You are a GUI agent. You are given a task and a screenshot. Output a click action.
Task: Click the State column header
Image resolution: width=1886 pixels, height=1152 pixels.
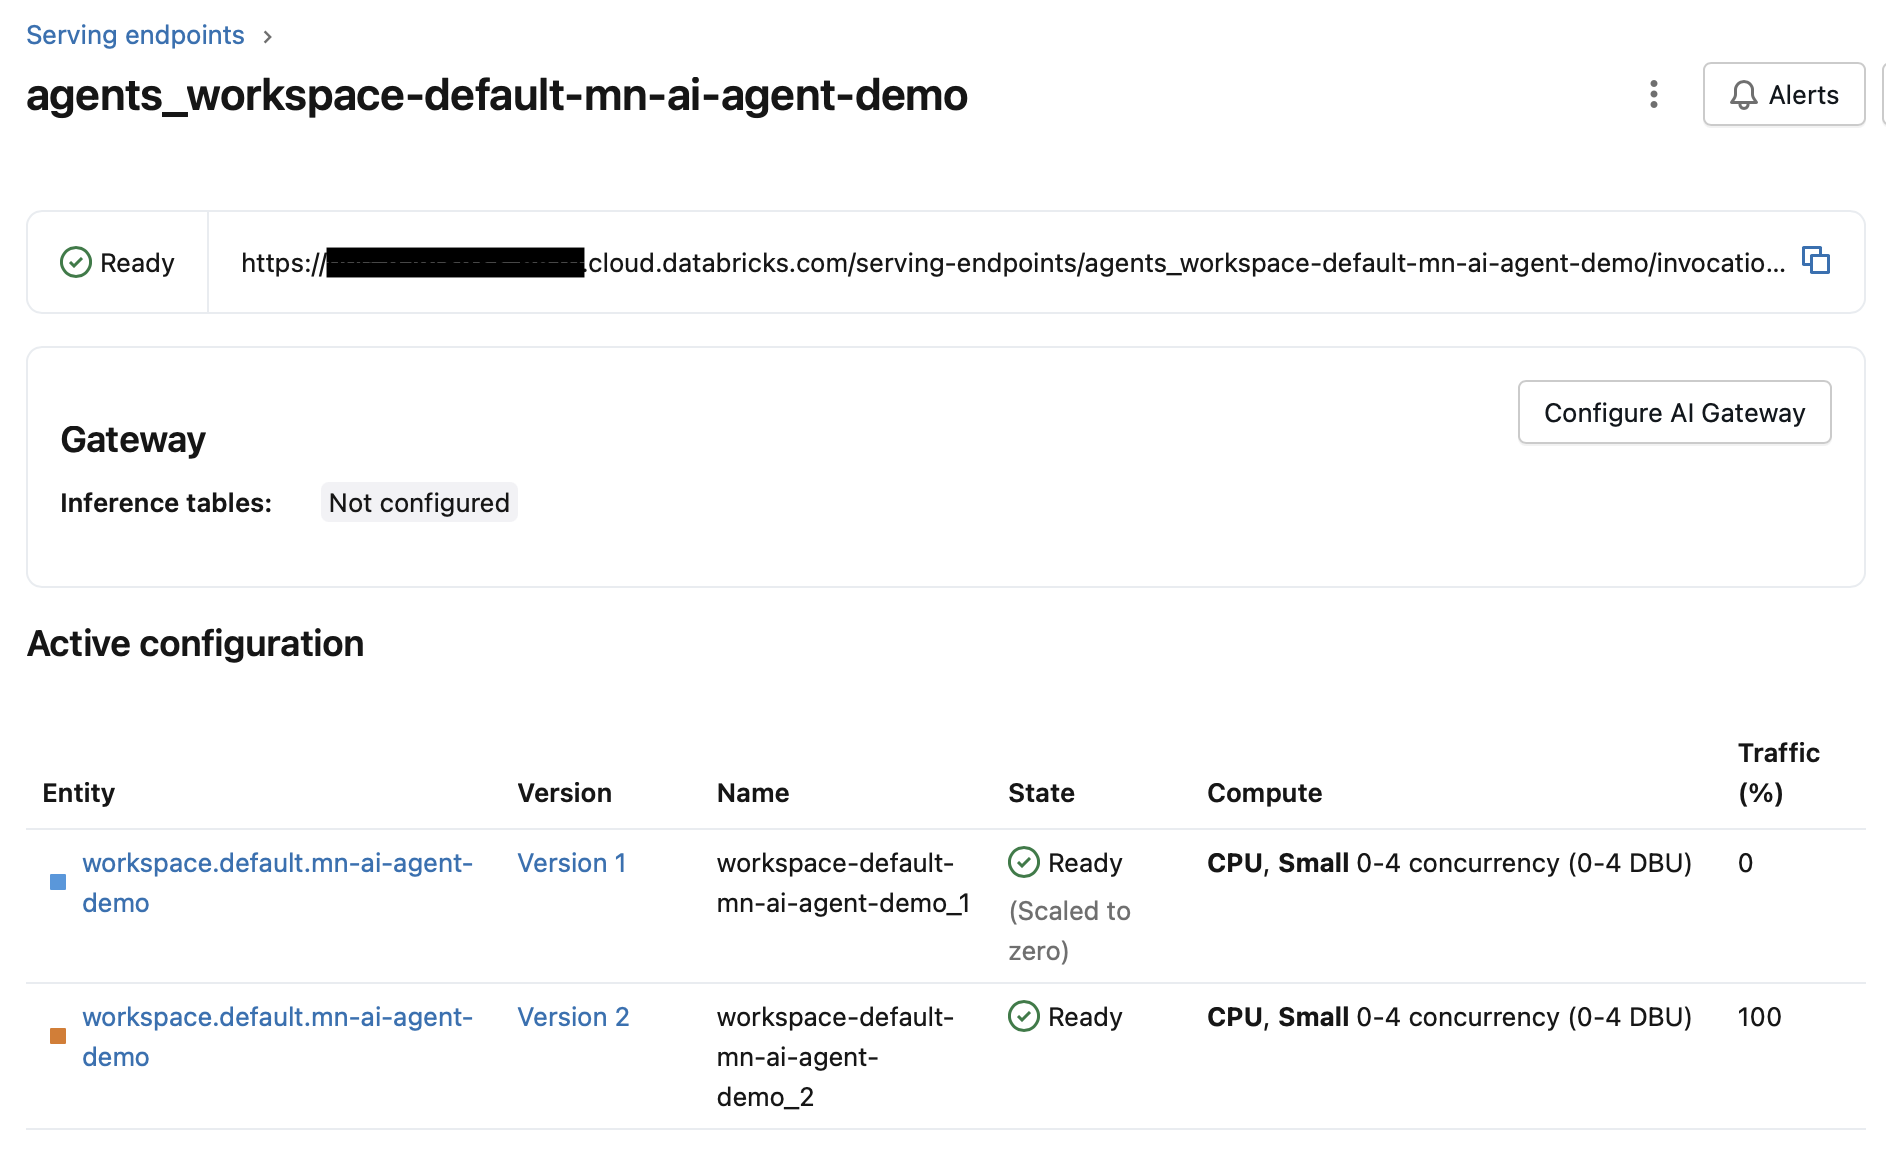[x=1041, y=792]
